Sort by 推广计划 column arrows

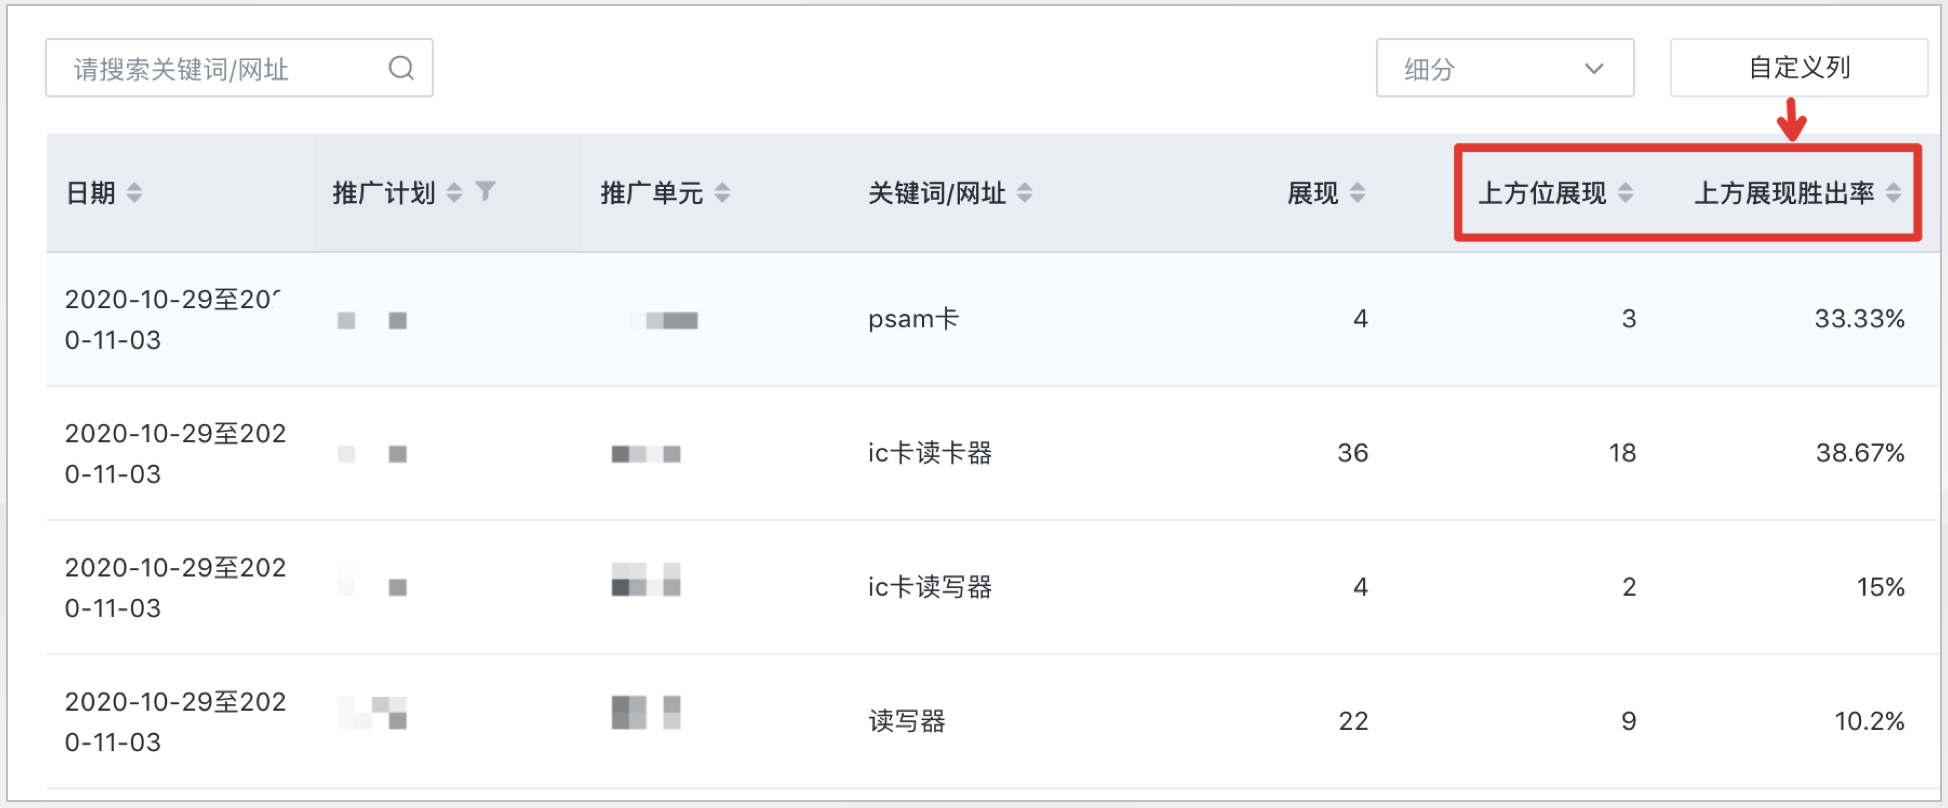coord(454,193)
